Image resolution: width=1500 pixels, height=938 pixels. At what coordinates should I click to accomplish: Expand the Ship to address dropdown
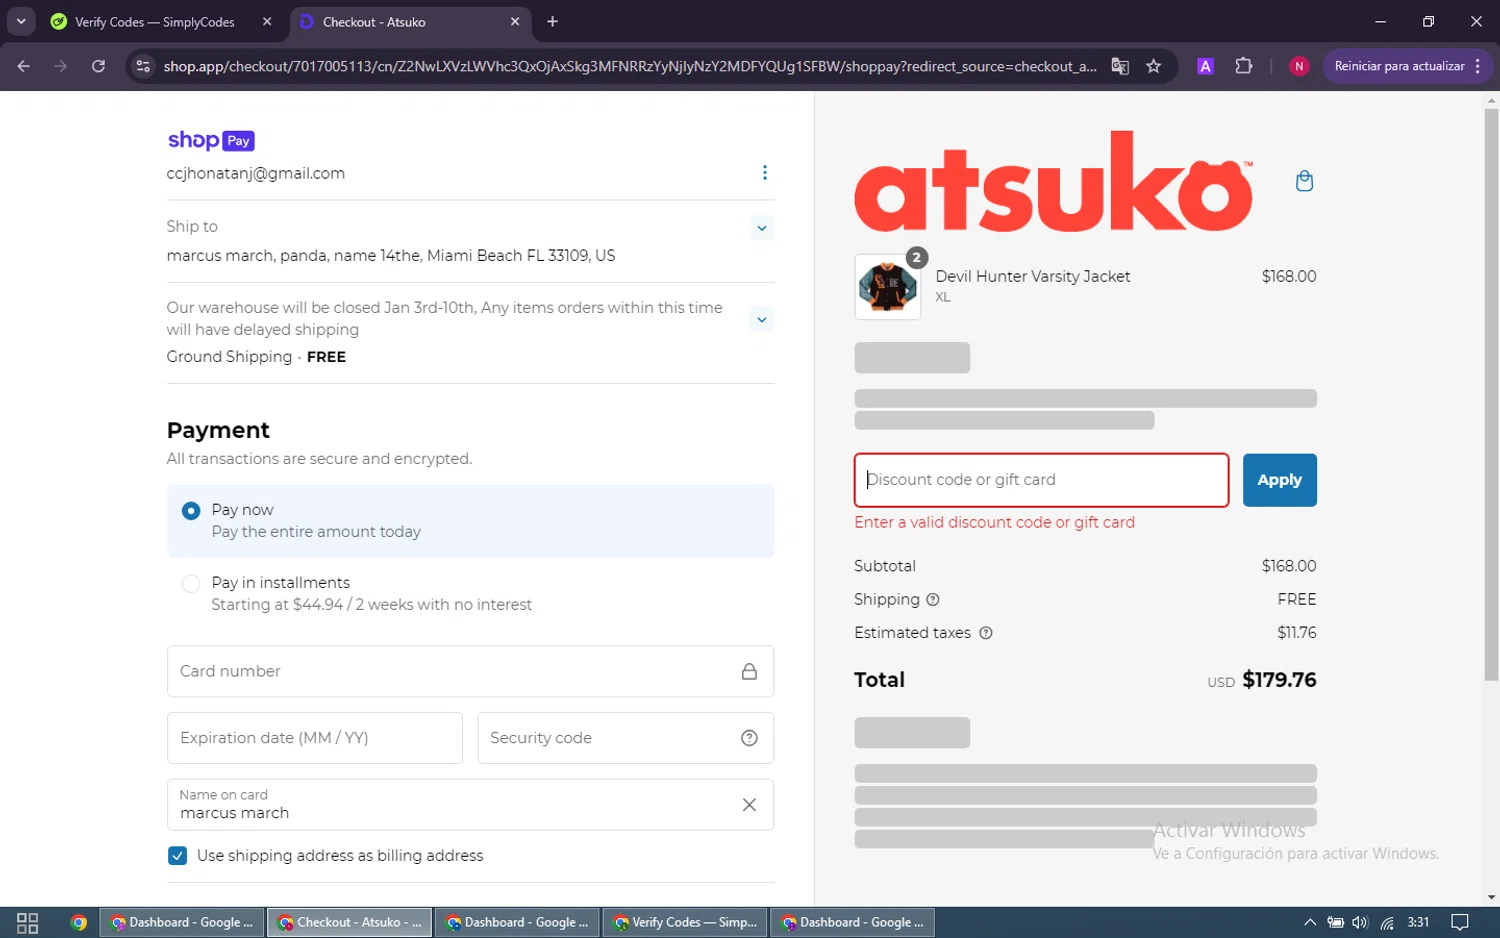coord(762,228)
